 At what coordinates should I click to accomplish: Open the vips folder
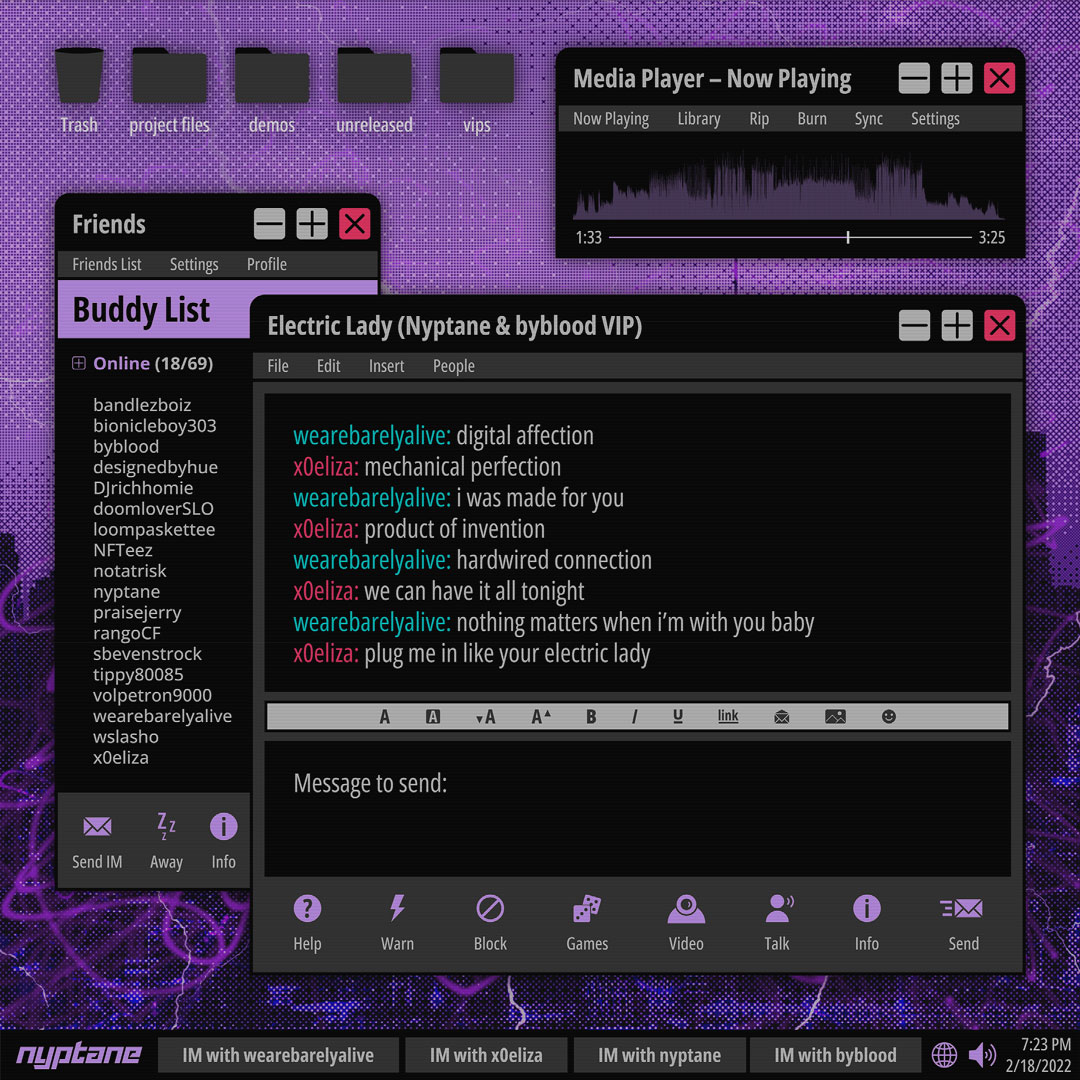[x=477, y=76]
